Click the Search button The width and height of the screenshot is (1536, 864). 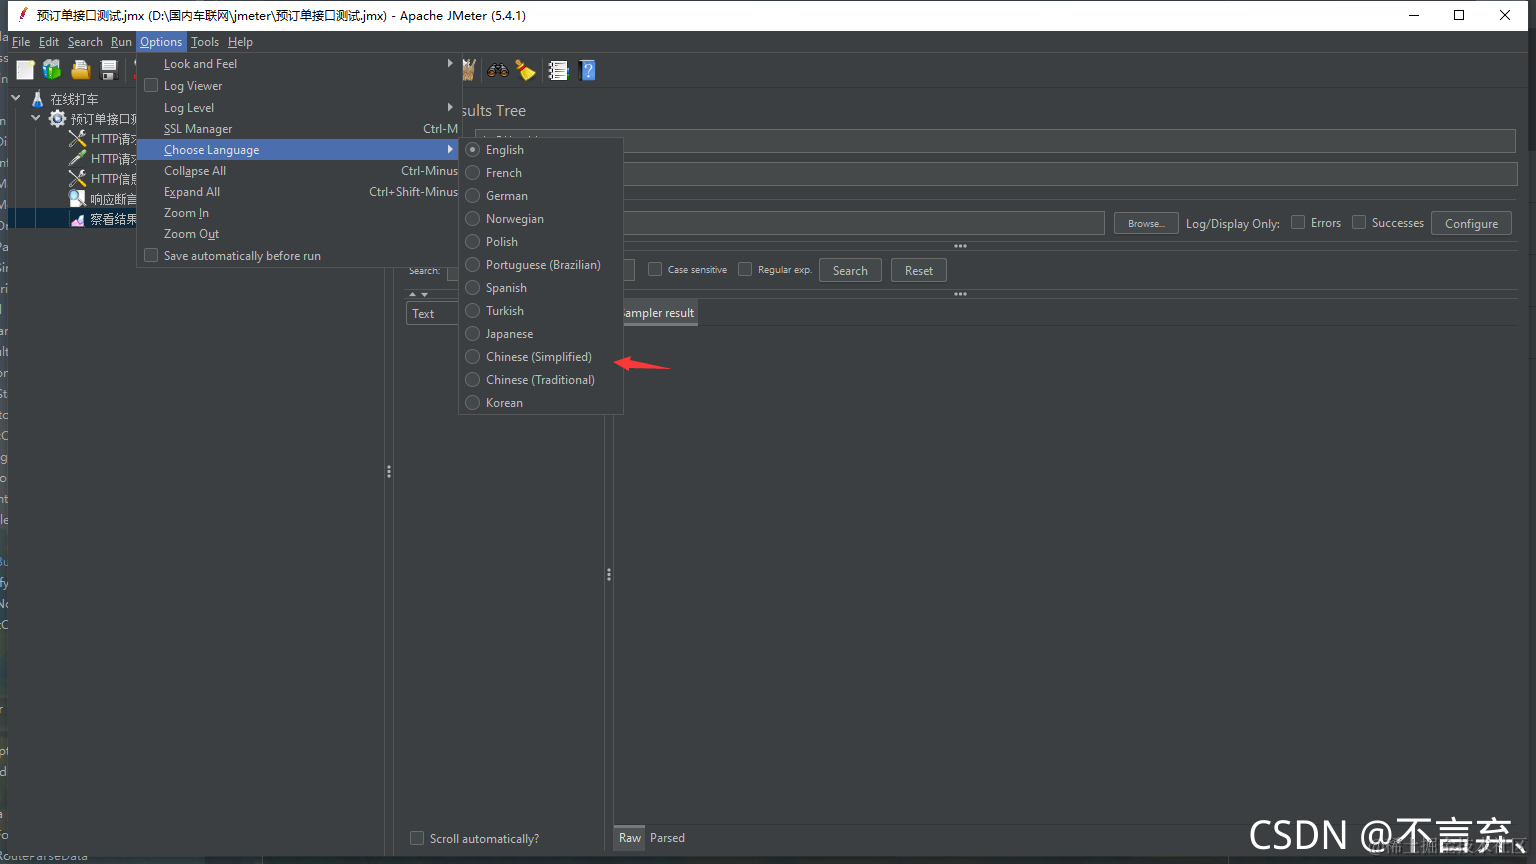click(850, 270)
